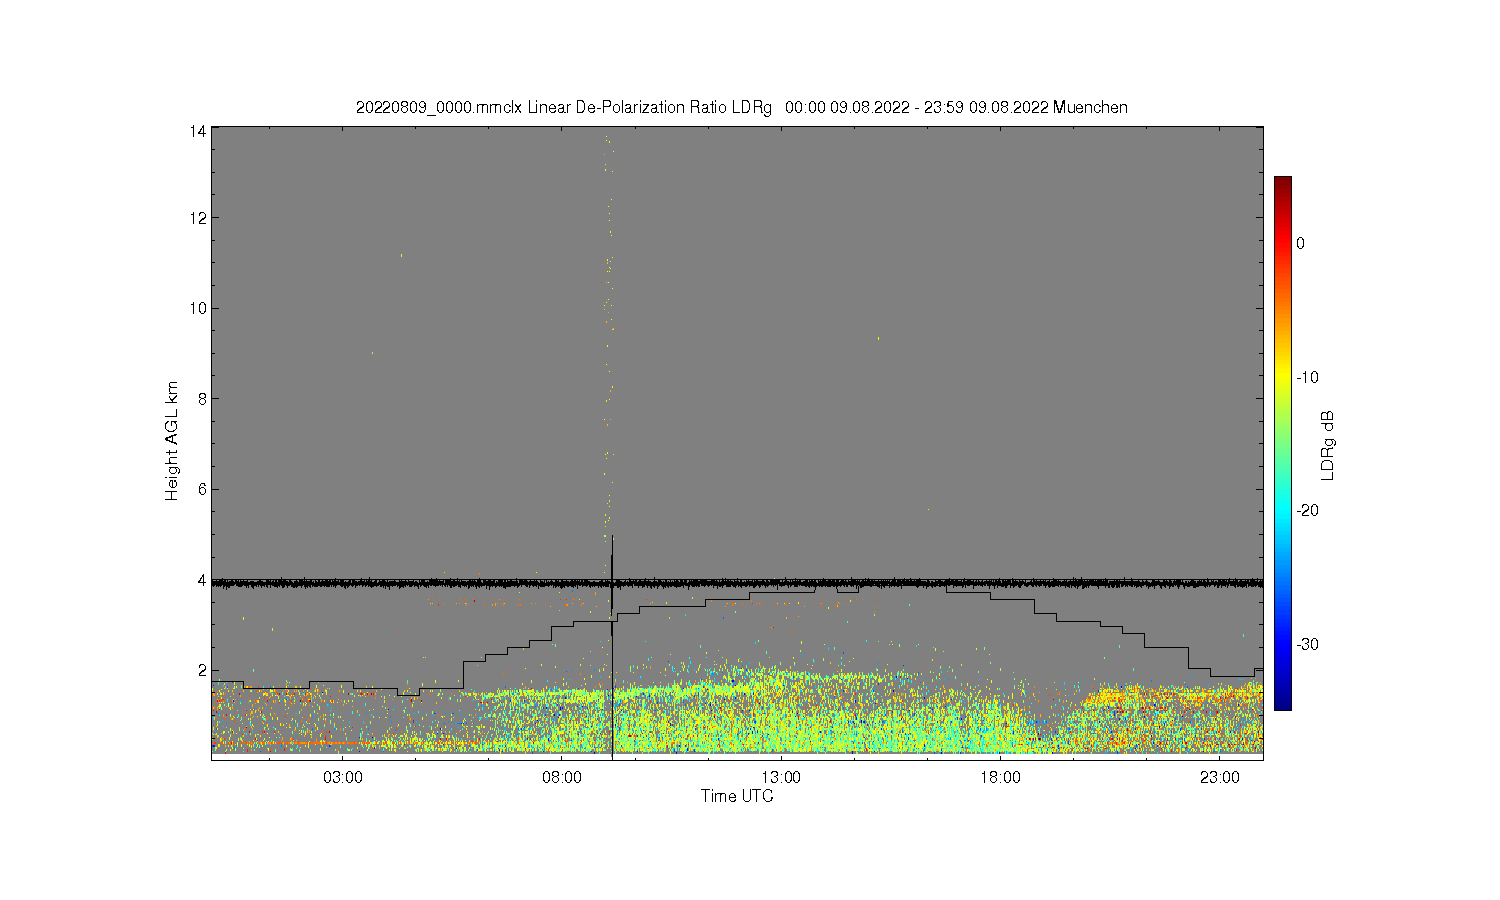Click the '-10' colorbar tick label
Viewport: 1500px width, 900px height.
coord(1307,377)
